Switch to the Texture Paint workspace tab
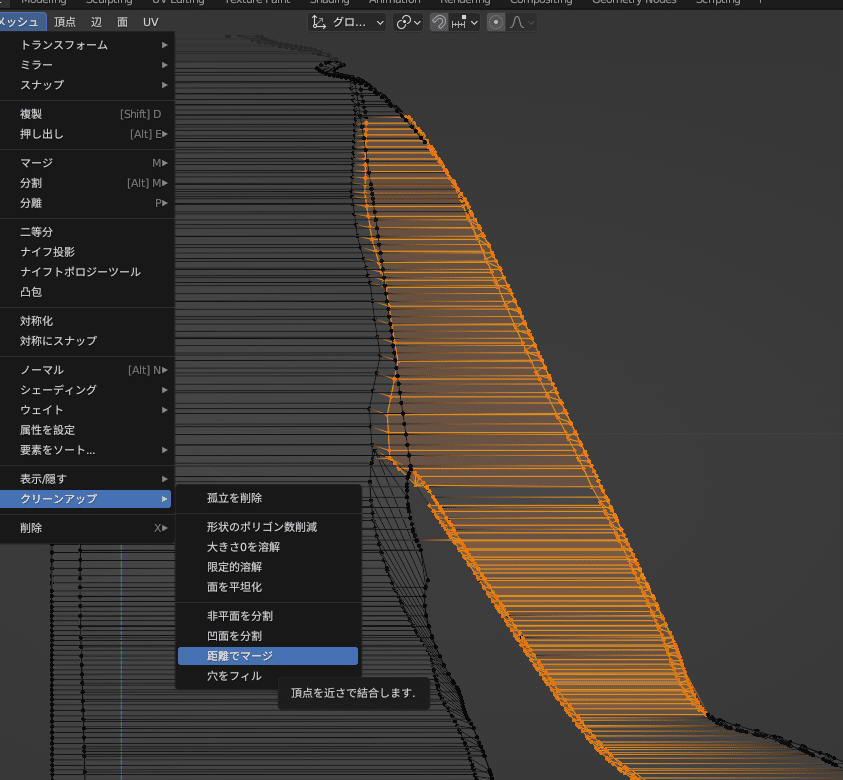The height and width of the screenshot is (780, 843). (x=257, y=2)
